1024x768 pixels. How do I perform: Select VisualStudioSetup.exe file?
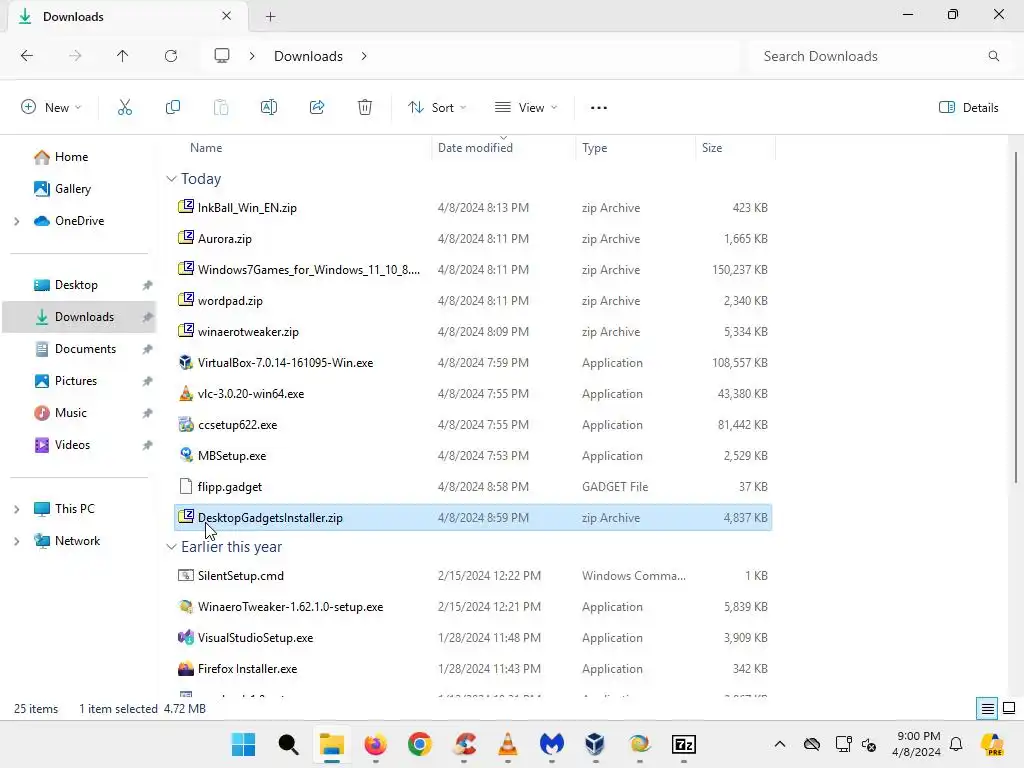point(473,638)
